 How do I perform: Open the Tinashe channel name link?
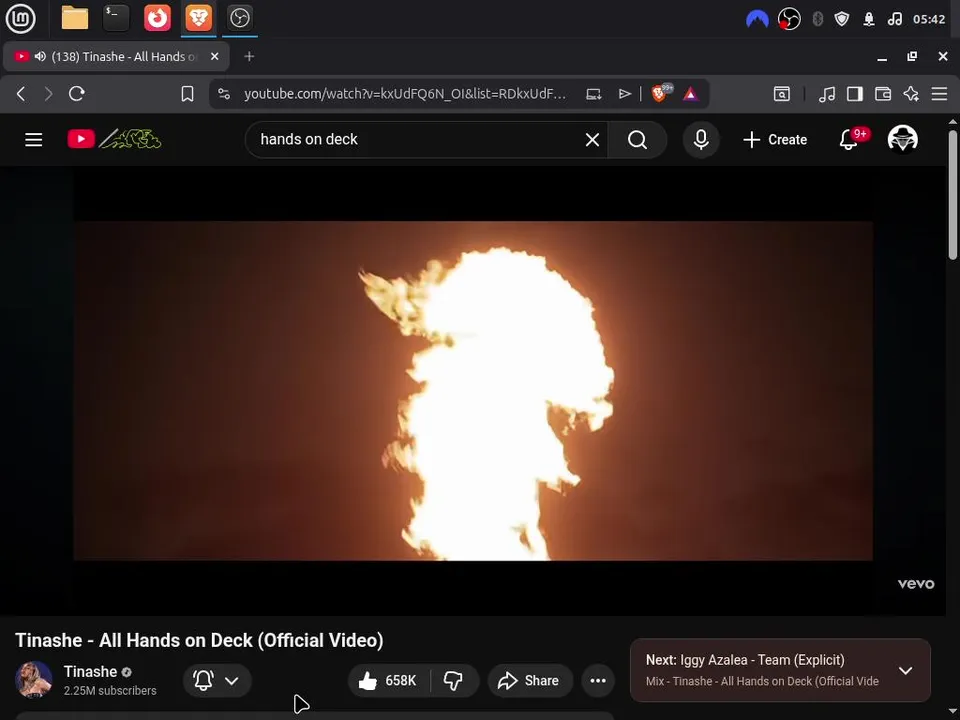pos(90,672)
